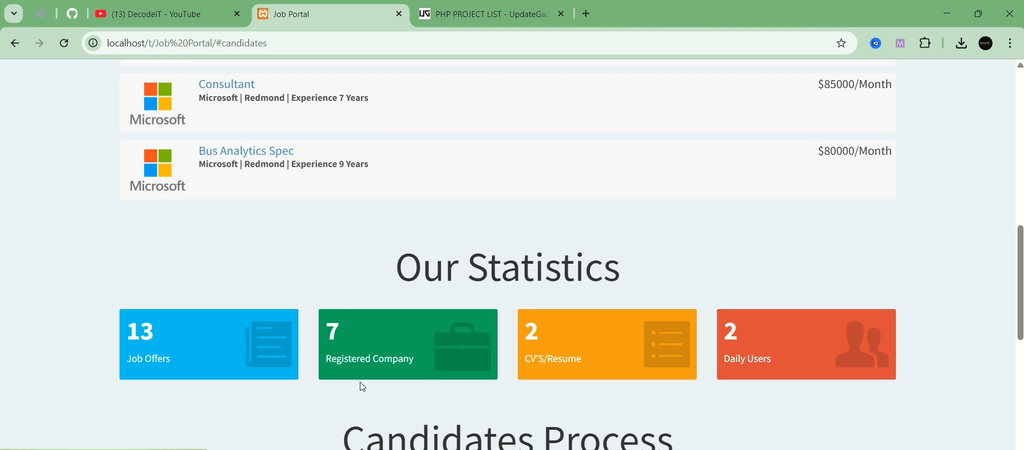Select the $80000/Month salary text
Image resolution: width=1024 pixels, height=450 pixels.
(854, 151)
